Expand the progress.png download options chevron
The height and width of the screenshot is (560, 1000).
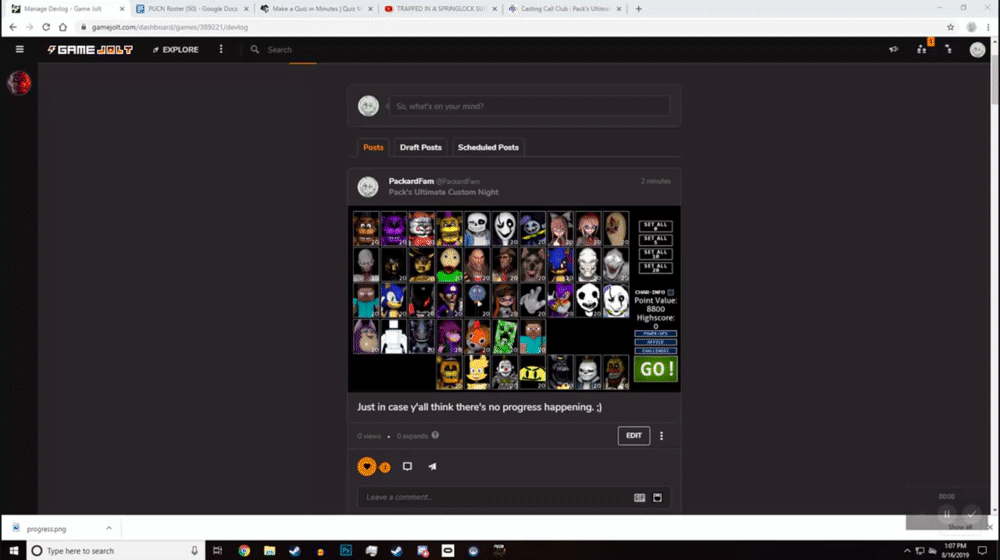tap(109, 528)
